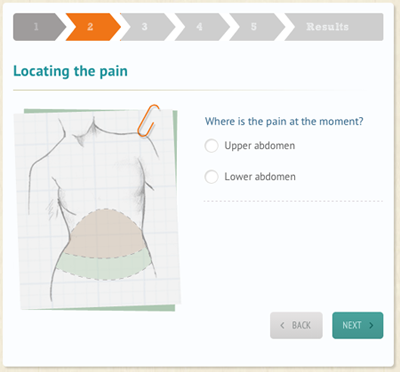Screen dimensions: 400x372
Task: Click the active step 2 arrow
Action: 93,27
